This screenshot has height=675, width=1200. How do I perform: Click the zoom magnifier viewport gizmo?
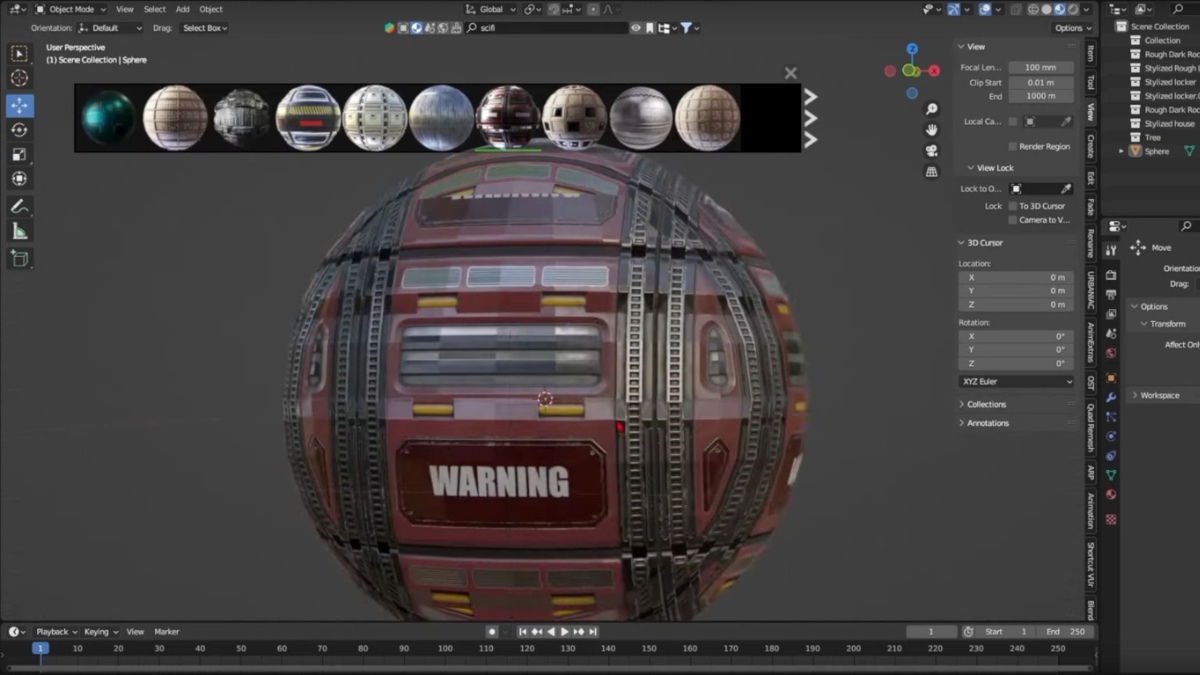932,109
